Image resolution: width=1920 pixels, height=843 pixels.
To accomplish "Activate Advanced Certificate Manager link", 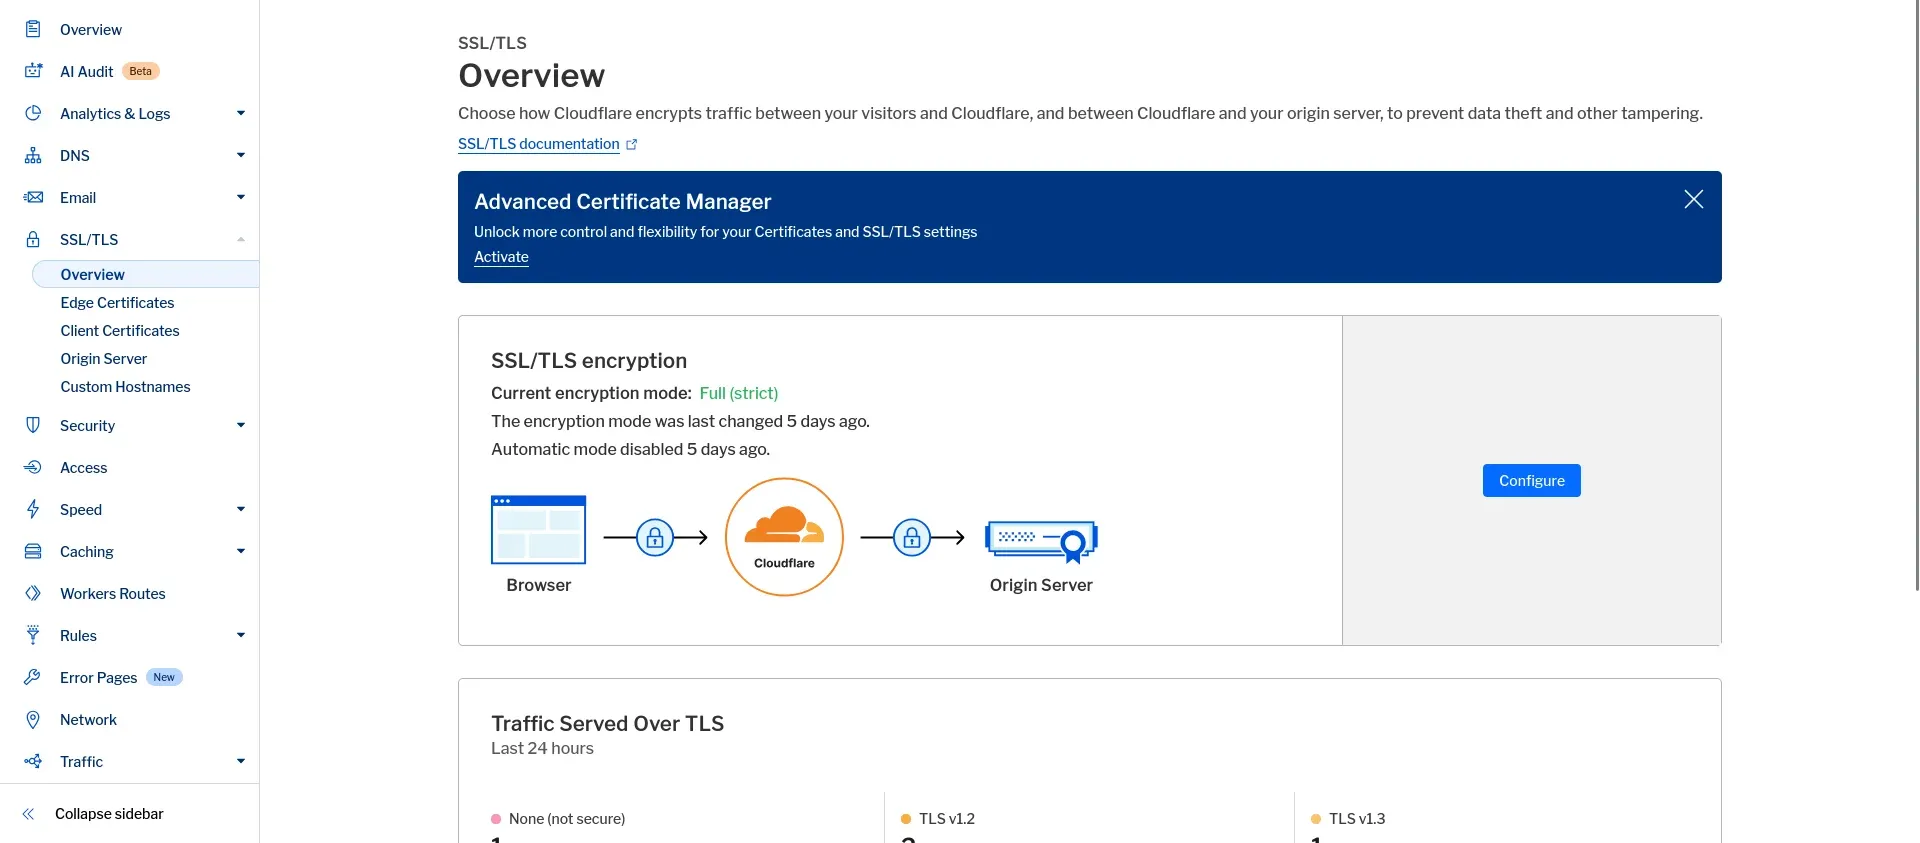I will pyautogui.click(x=501, y=257).
